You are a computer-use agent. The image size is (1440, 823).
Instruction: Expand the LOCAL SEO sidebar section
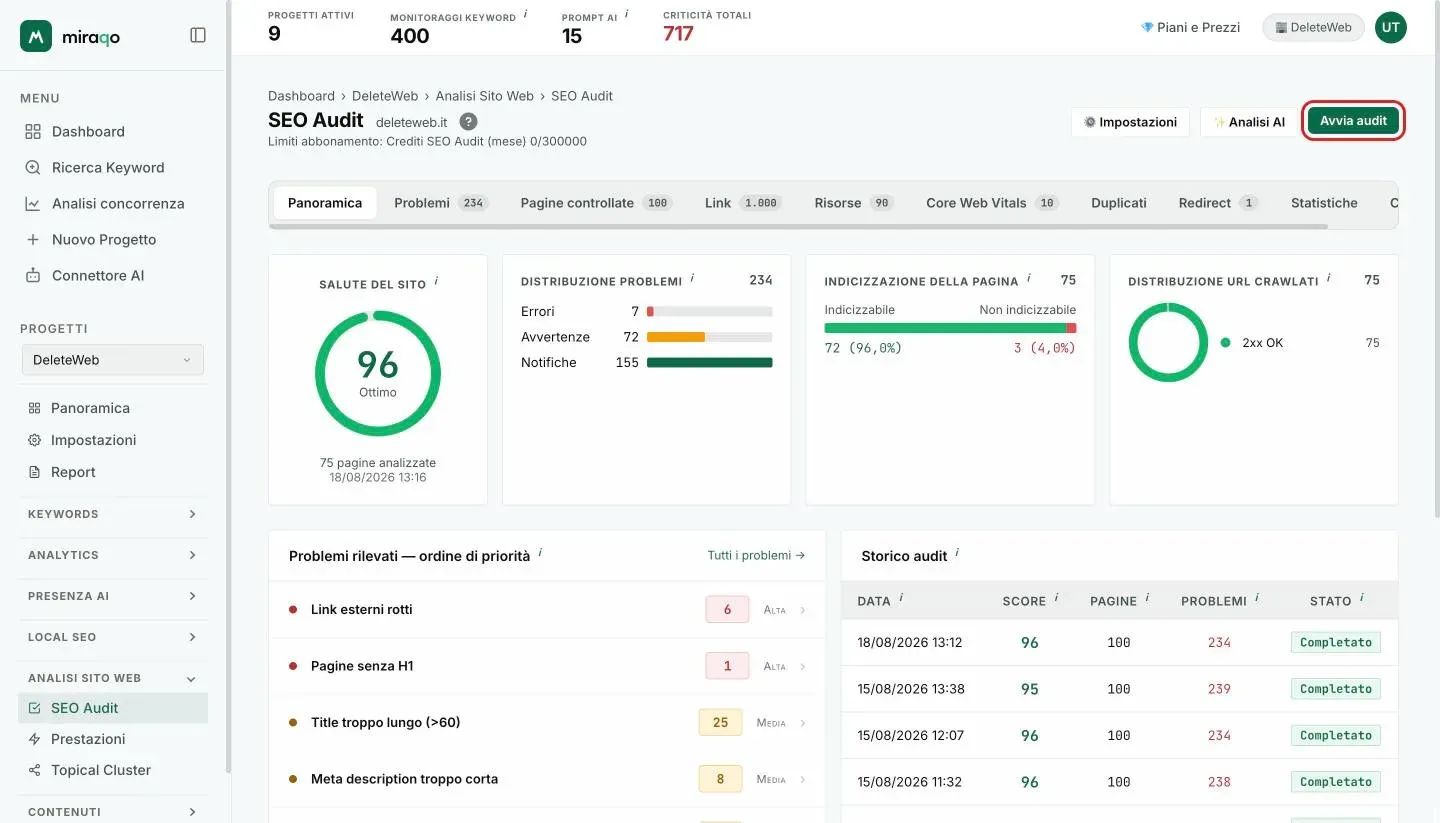pyautogui.click(x=112, y=637)
